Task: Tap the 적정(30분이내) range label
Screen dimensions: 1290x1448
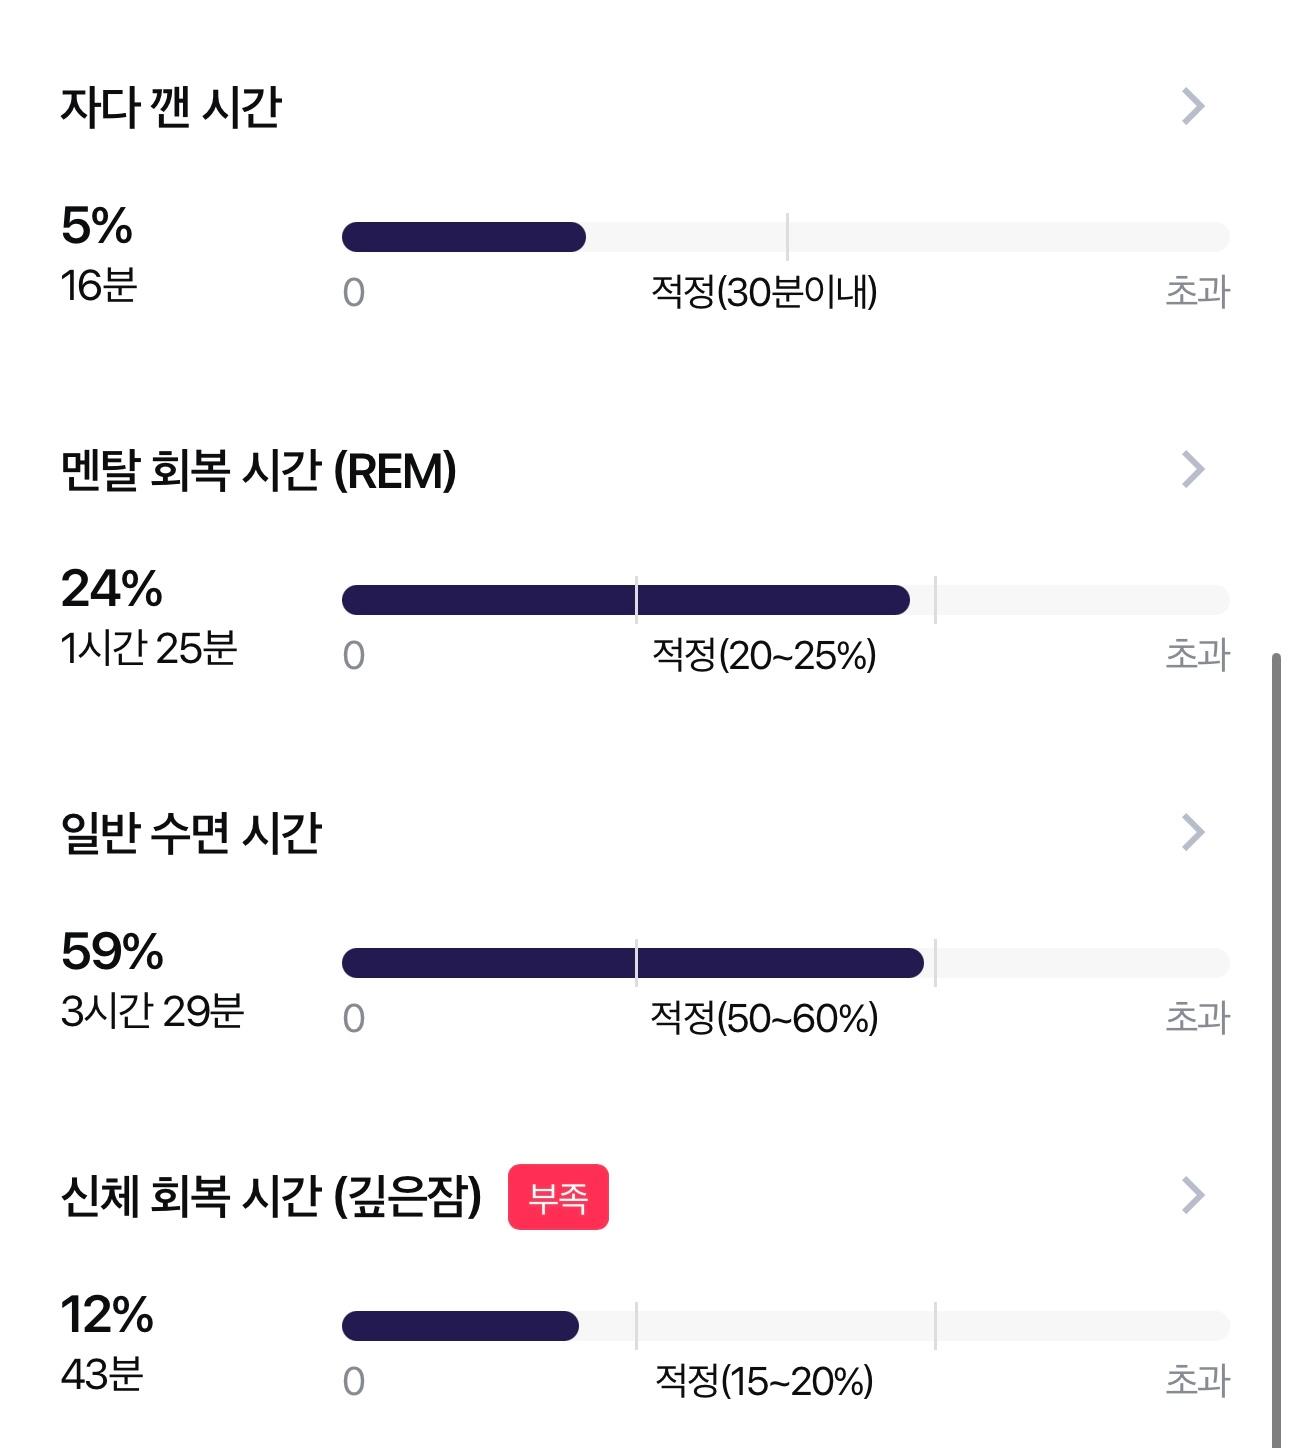Action: [x=764, y=293]
